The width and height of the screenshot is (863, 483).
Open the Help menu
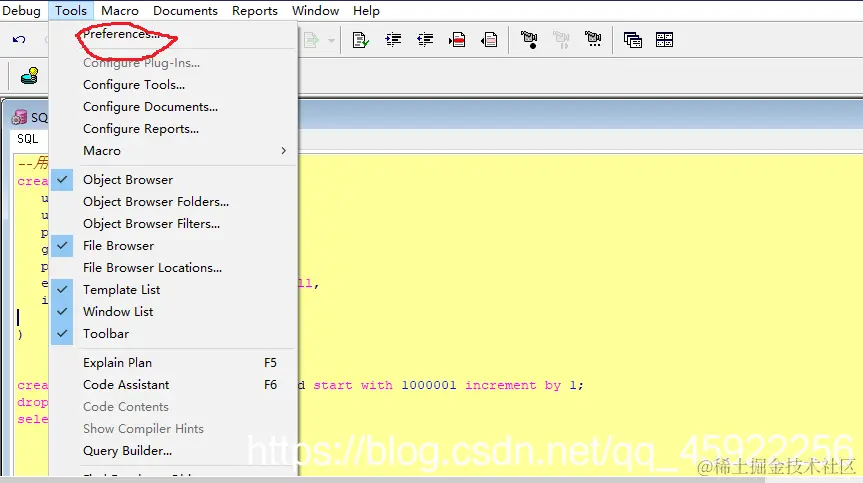367,11
